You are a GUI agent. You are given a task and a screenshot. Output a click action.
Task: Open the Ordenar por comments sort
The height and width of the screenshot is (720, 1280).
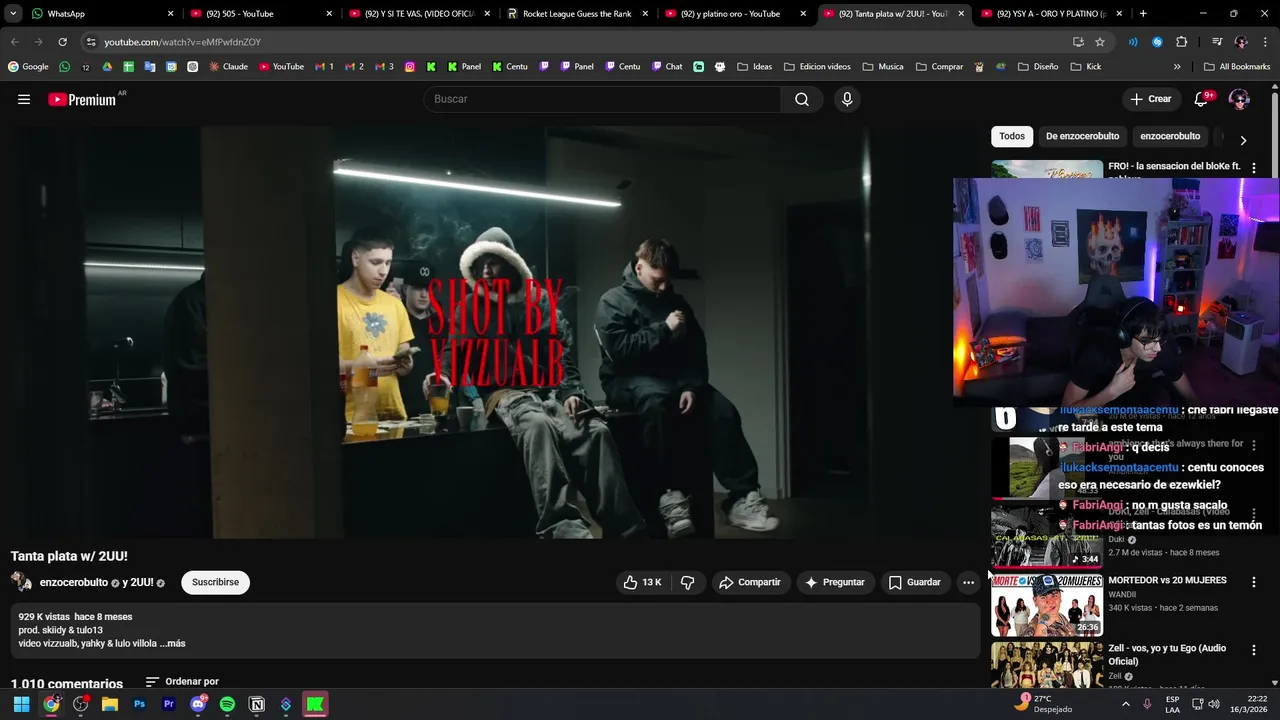point(182,682)
